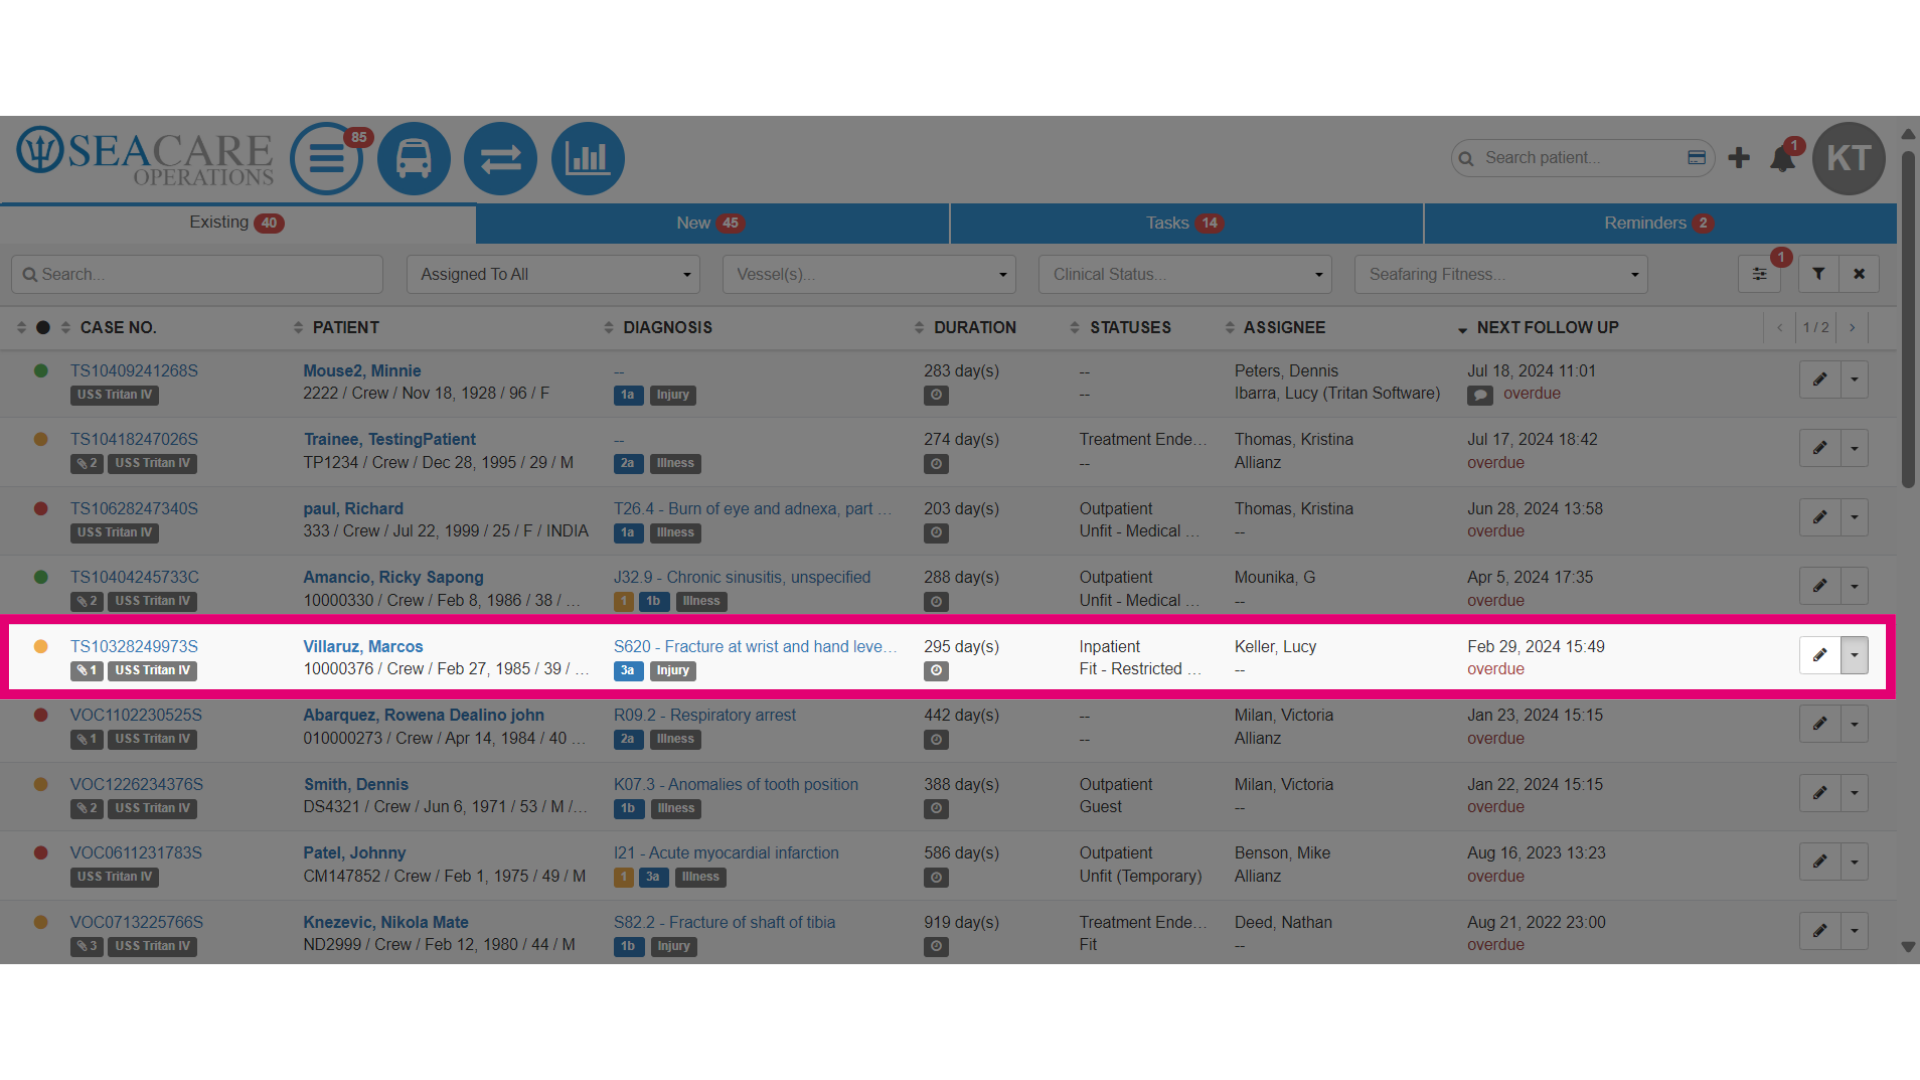This screenshot has width=1920, height=1080.
Task: Open diagnosis link J32.9 - Chronic sinusitis
Action: pyautogui.click(x=742, y=578)
